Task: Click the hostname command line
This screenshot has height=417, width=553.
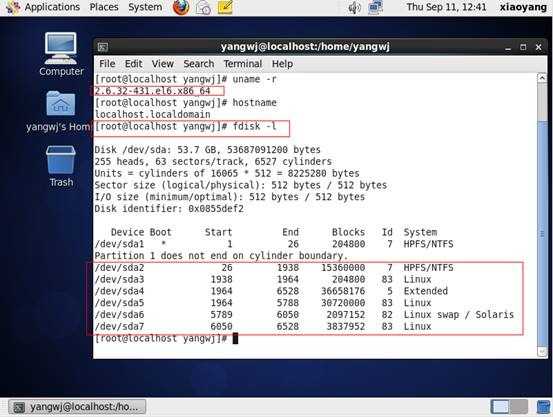Action: coord(186,103)
